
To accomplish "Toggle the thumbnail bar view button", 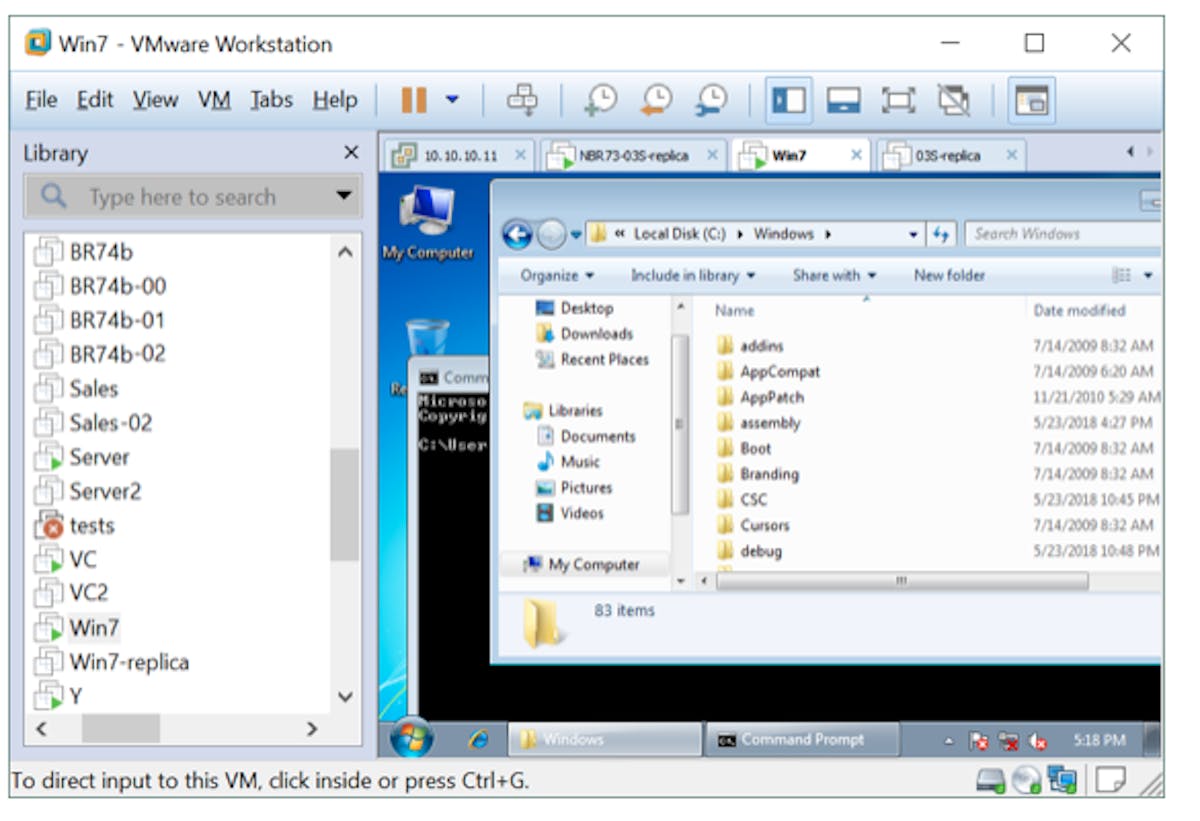I will click(x=843, y=100).
